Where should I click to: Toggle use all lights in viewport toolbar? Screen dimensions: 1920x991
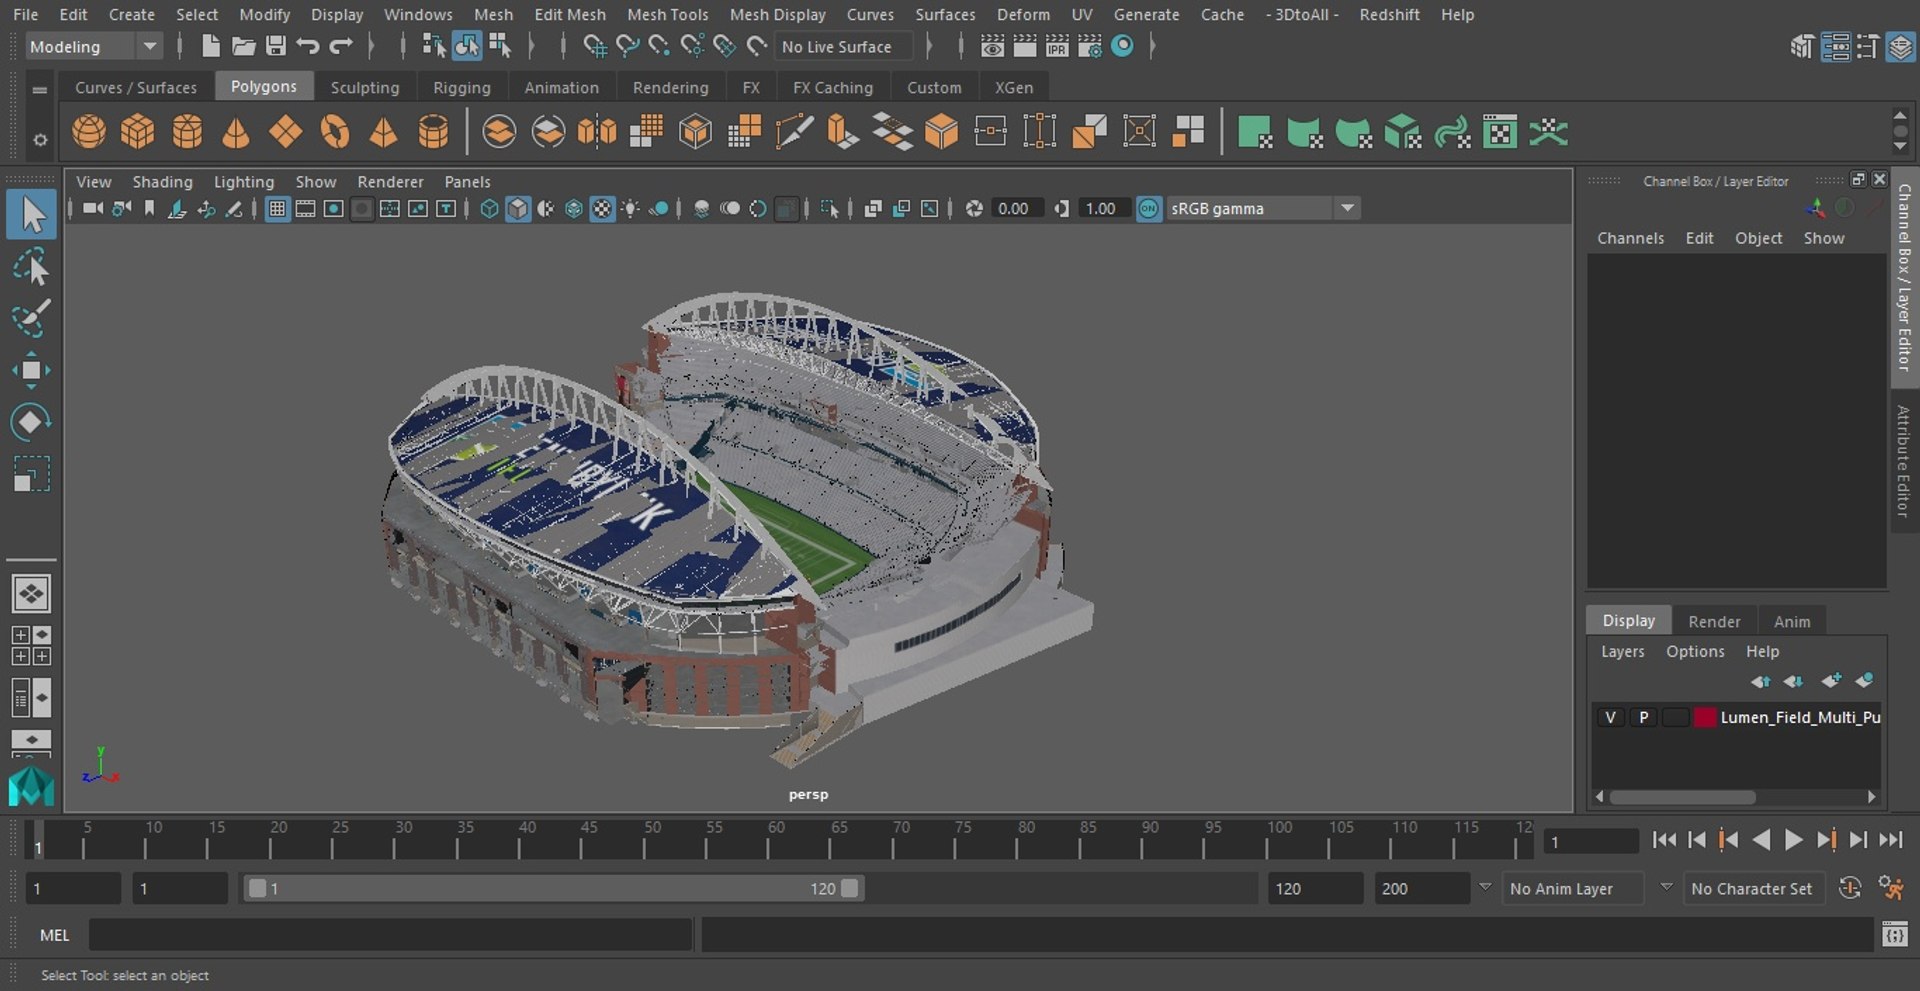[630, 209]
